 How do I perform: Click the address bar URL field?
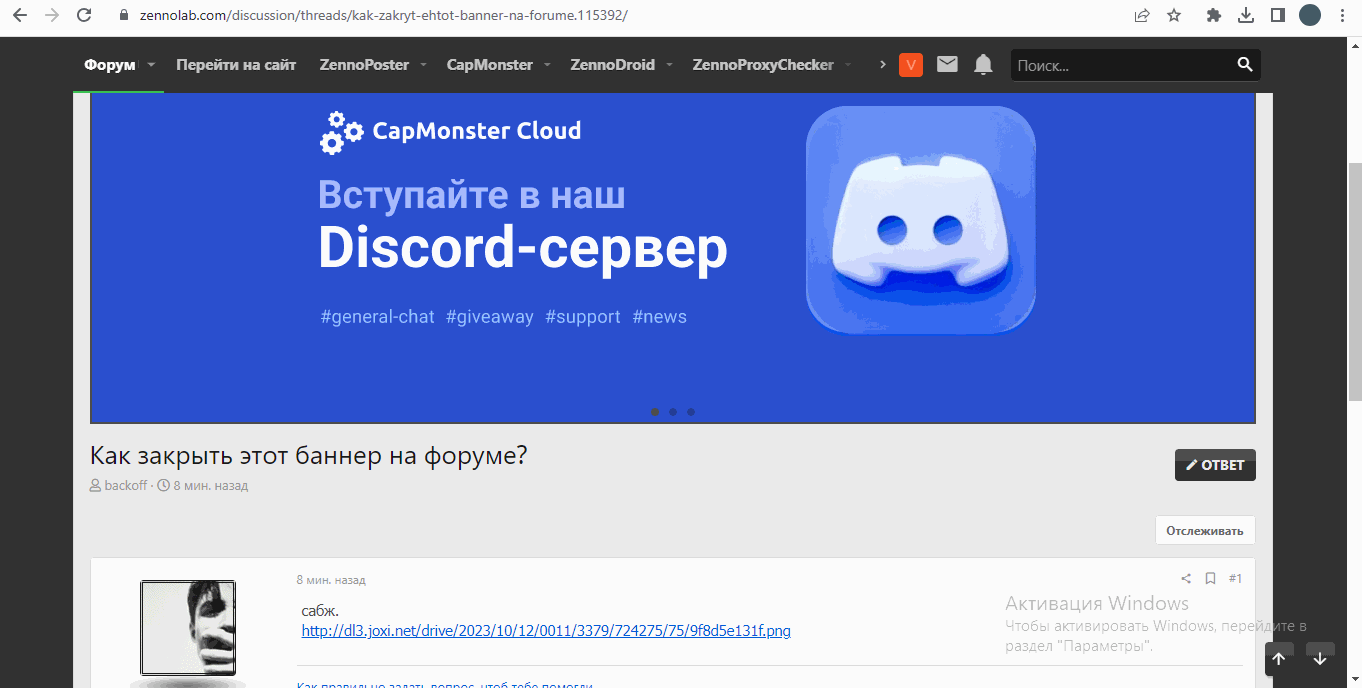tap(620, 15)
